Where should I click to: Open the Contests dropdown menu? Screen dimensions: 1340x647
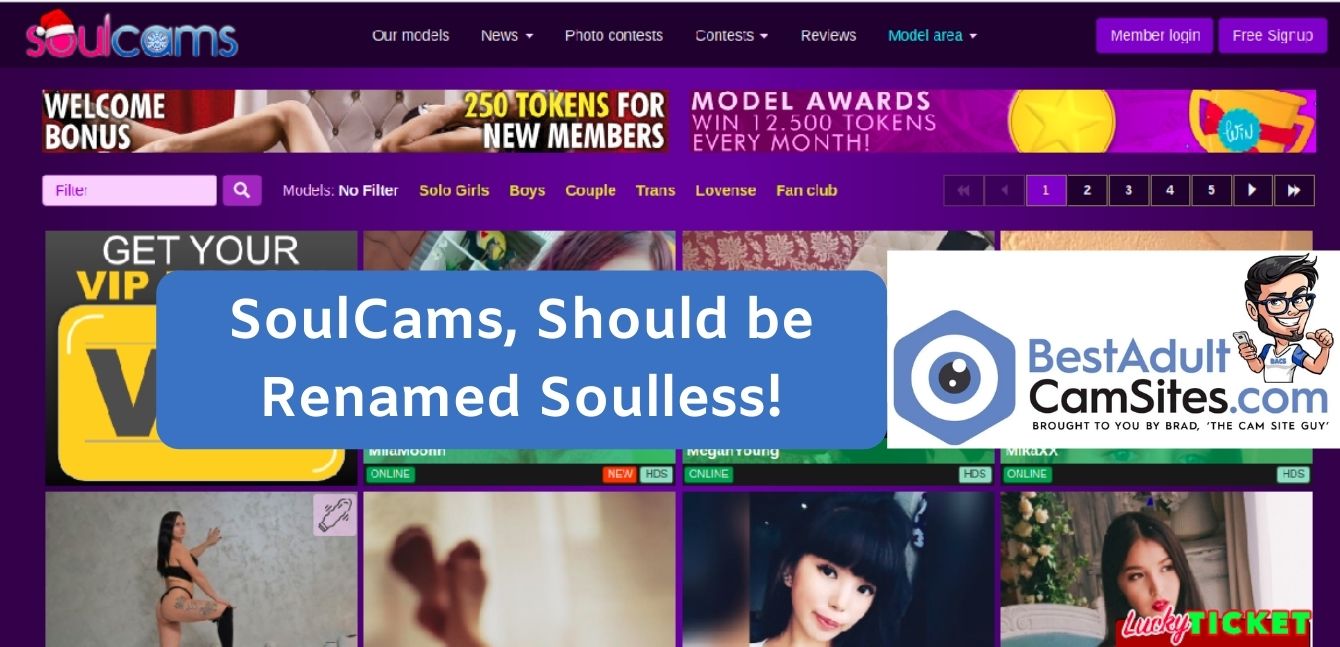click(732, 35)
